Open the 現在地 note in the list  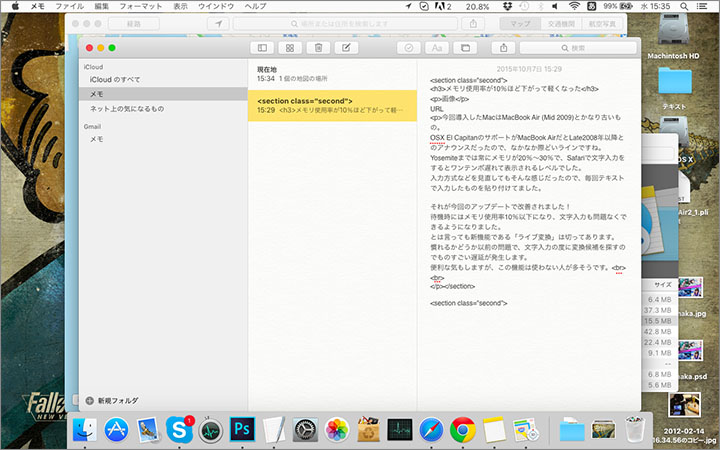[x=332, y=74]
